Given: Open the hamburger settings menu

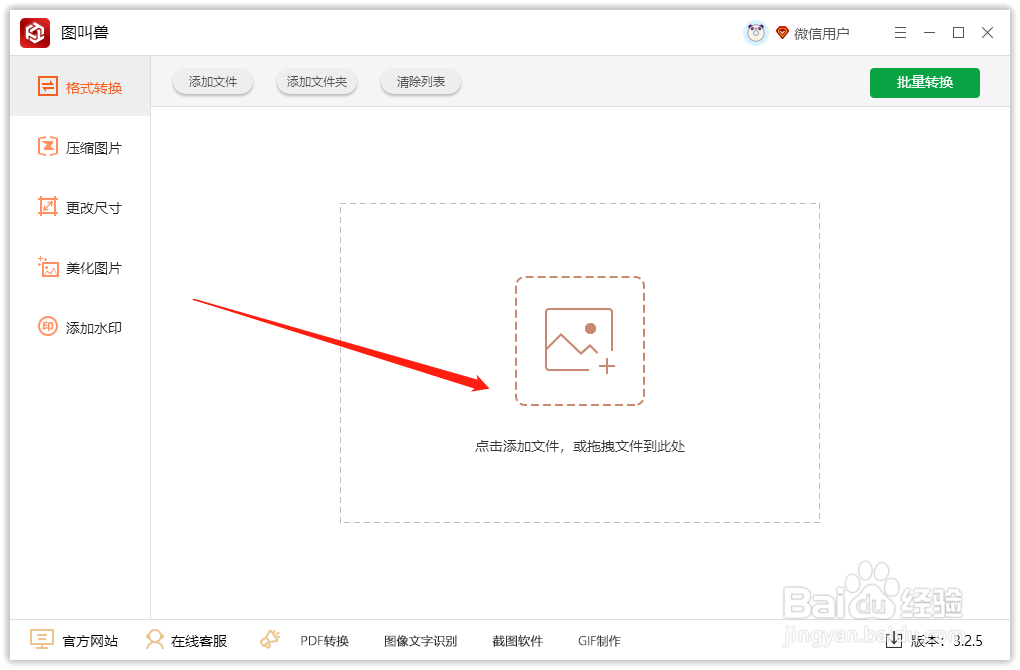Looking at the screenshot, I should (899, 32).
